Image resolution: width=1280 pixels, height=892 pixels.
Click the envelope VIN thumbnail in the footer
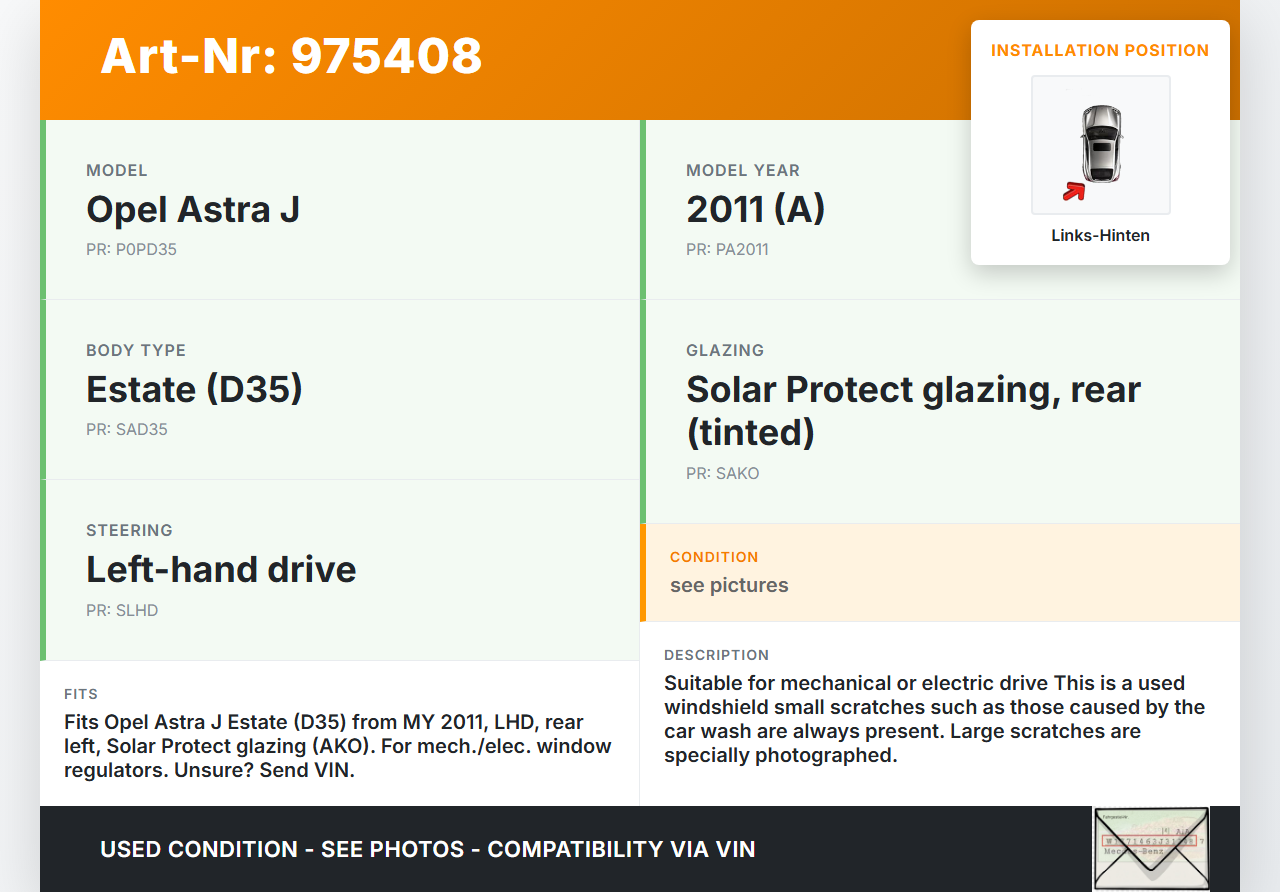pyautogui.click(x=1151, y=849)
